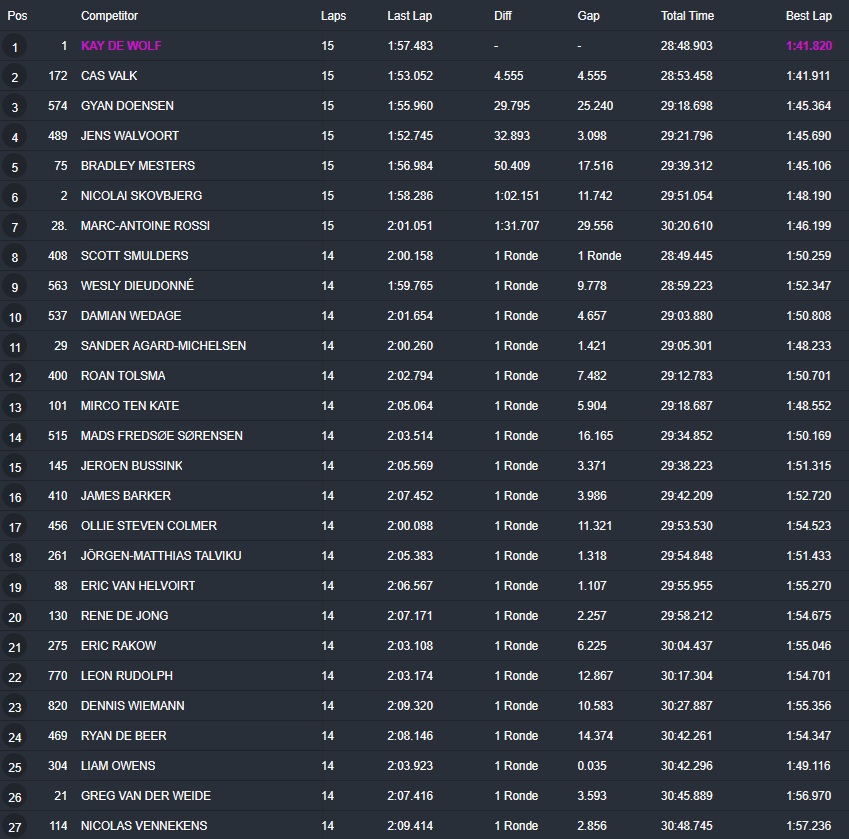Click the position 1 circle badge
This screenshot has width=849, height=839.
(x=15, y=47)
